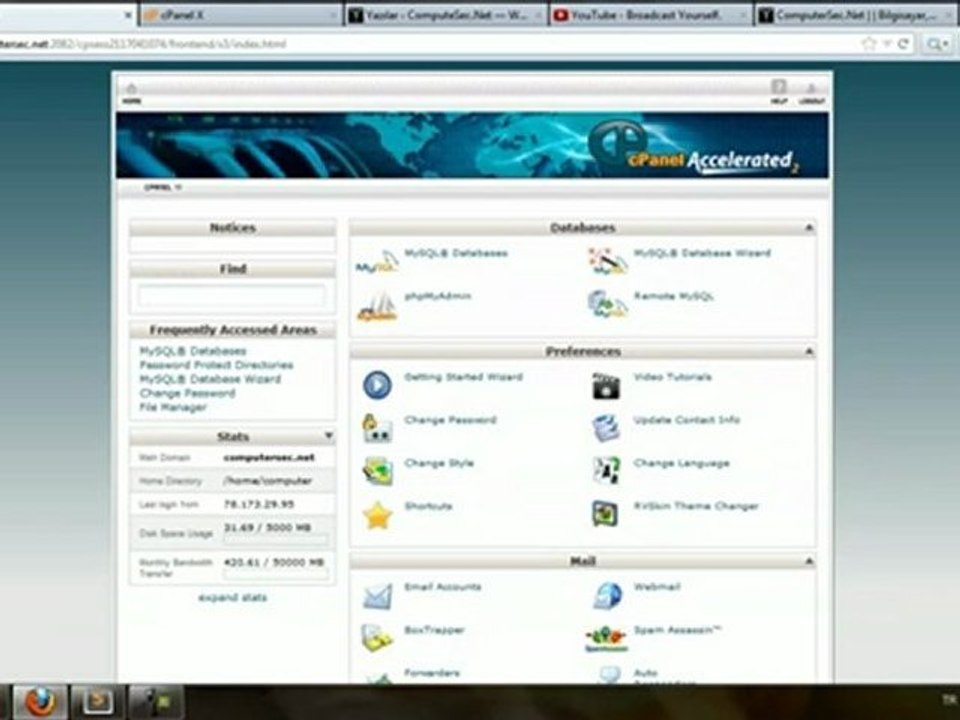Click the 78.173.29.95 last login value
This screenshot has height=720, width=960.
(259, 504)
